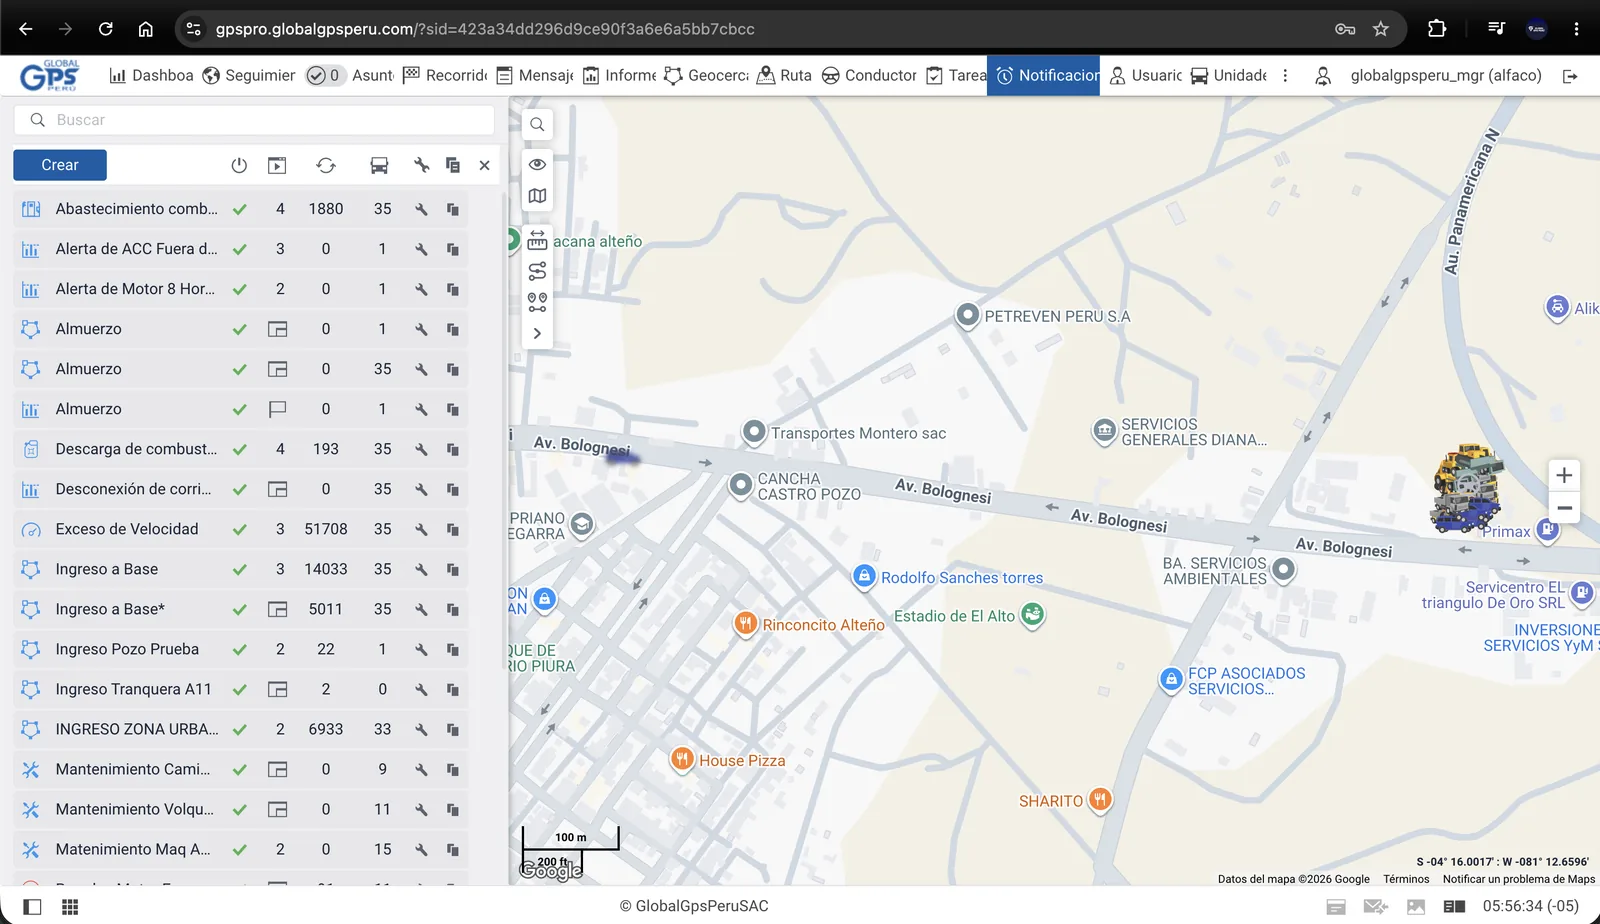Open the Seguimiento menu tab

pos(249,75)
